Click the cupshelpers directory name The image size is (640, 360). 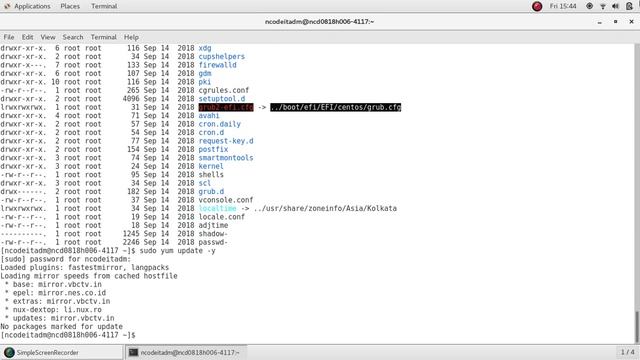pyautogui.click(x=222, y=57)
